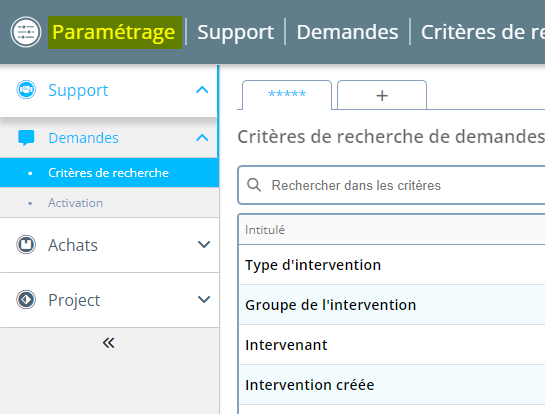The width and height of the screenshot is (545, 414).
Task: Open Critères de recherche menu item
Action: click(x=109, y=173)
